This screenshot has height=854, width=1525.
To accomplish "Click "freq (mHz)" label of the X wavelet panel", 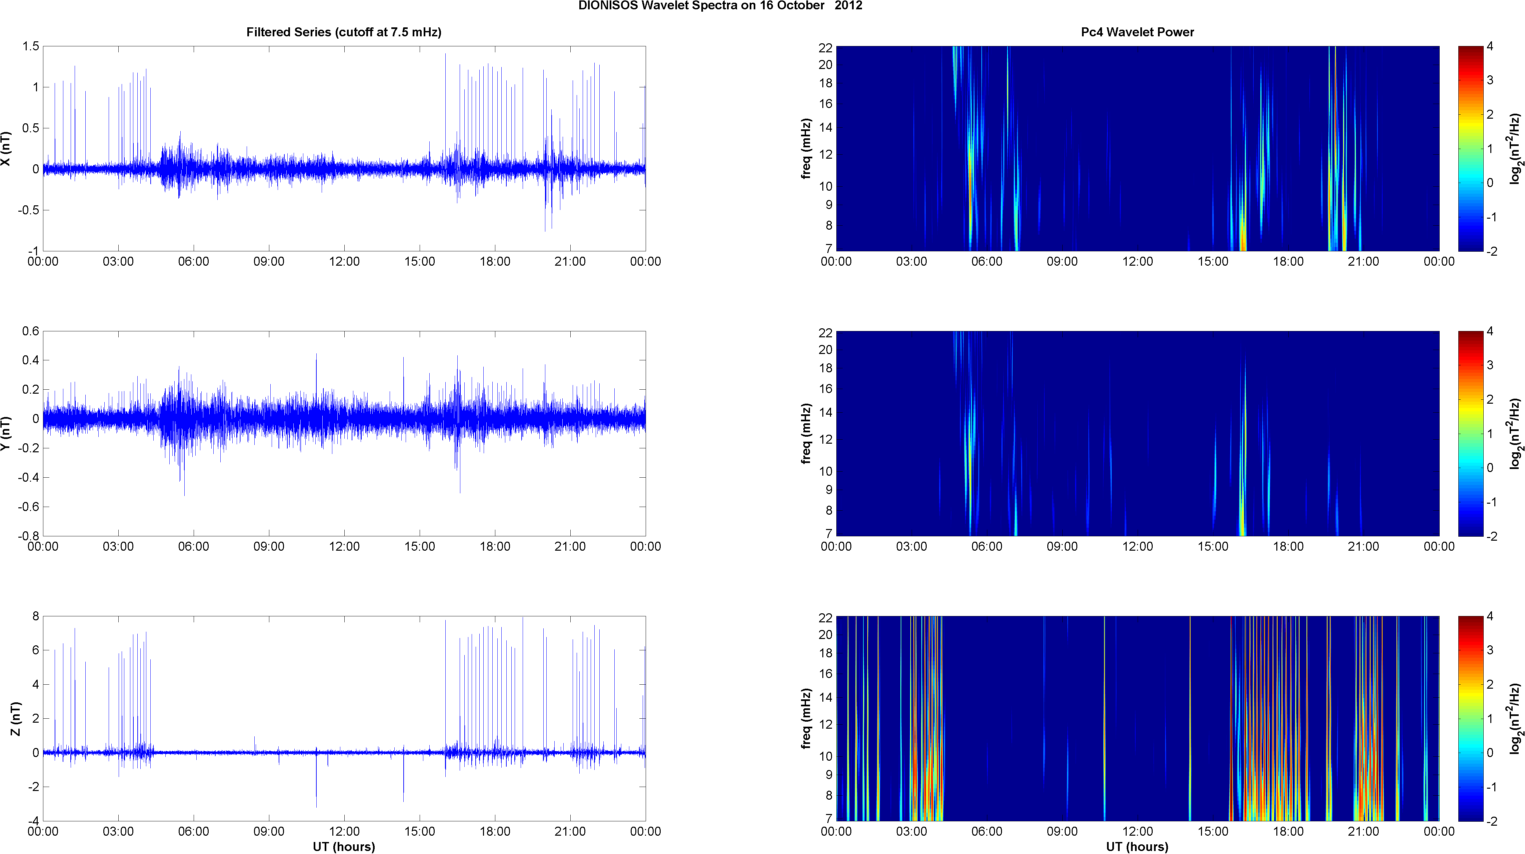I will pos(806,149).
